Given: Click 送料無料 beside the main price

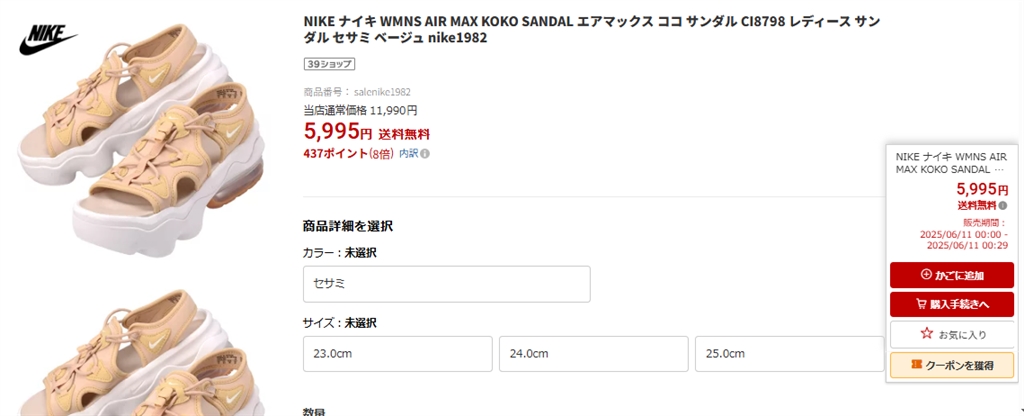Looking at the screenshot, I should coord(404,134).
